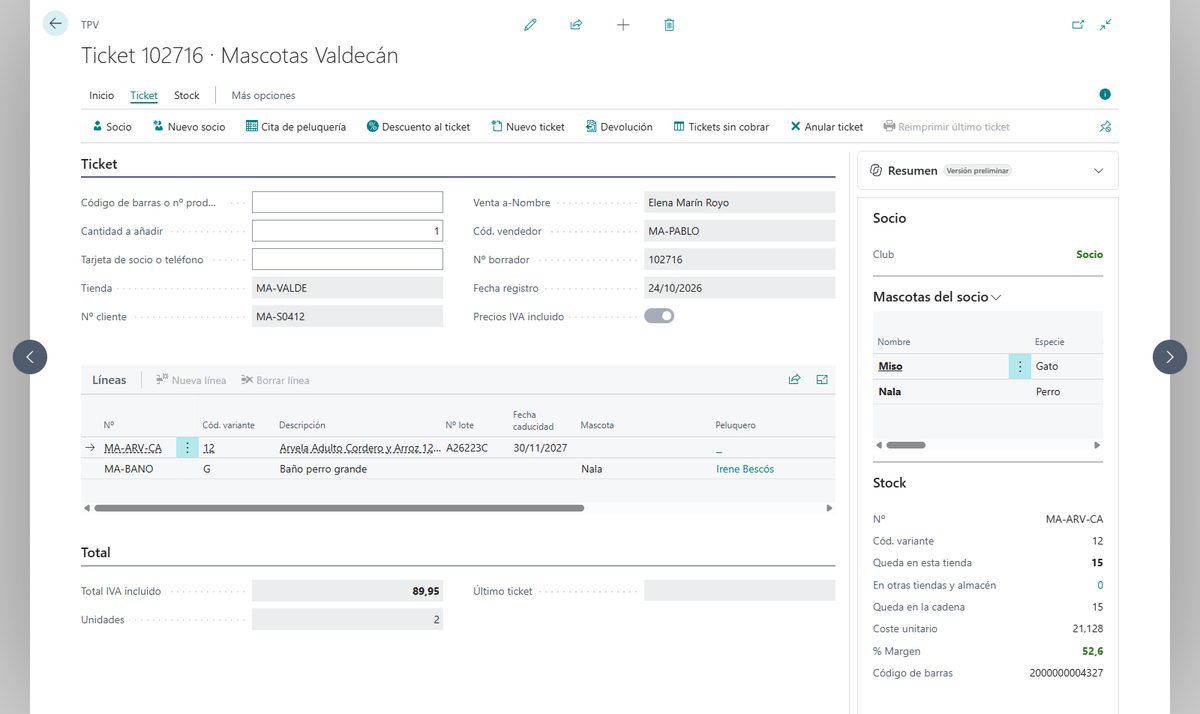Click the plus icon to create new
The width and height of the screenshot is (1200, 714).
click(623, 25)
